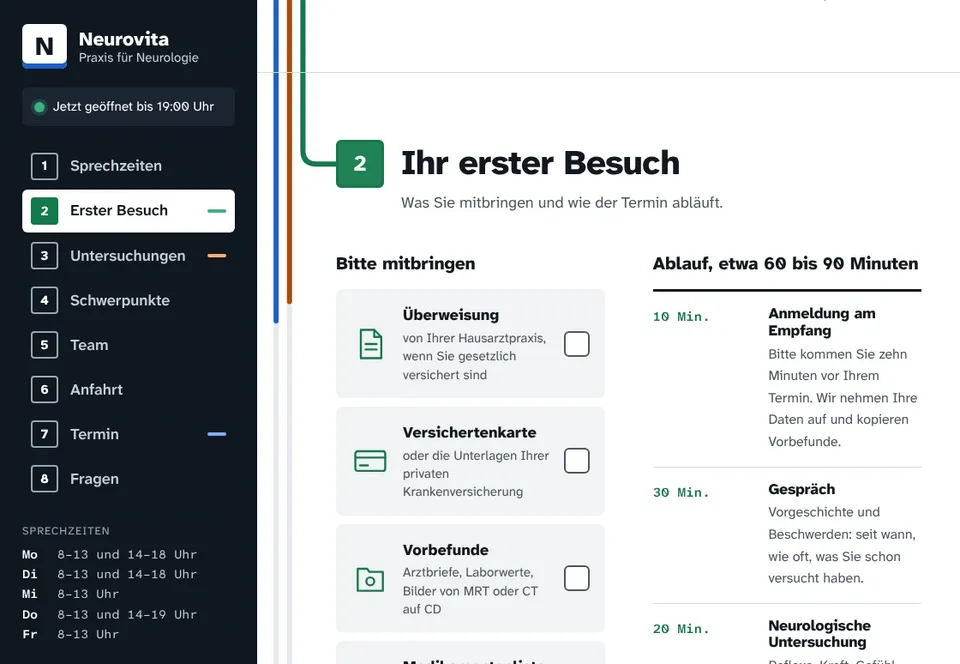Click the folder icon beside Vorbefunde
Image resolution: width=960 pixels, height=664 pixels.
370,579
